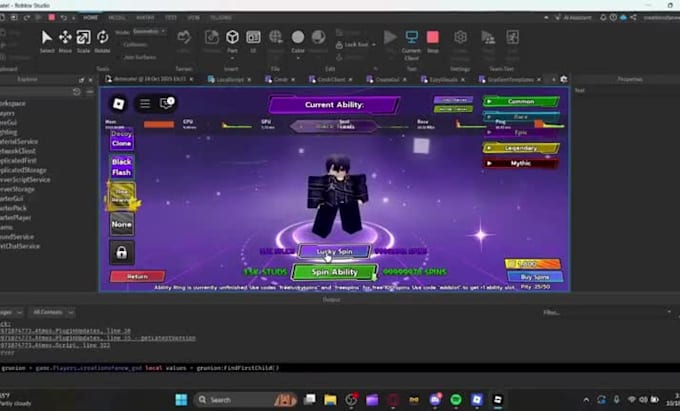The width and height of the screenshot is (680, 411).
Task: Open the AI Assistant
Action: click(x=574, y=17)
